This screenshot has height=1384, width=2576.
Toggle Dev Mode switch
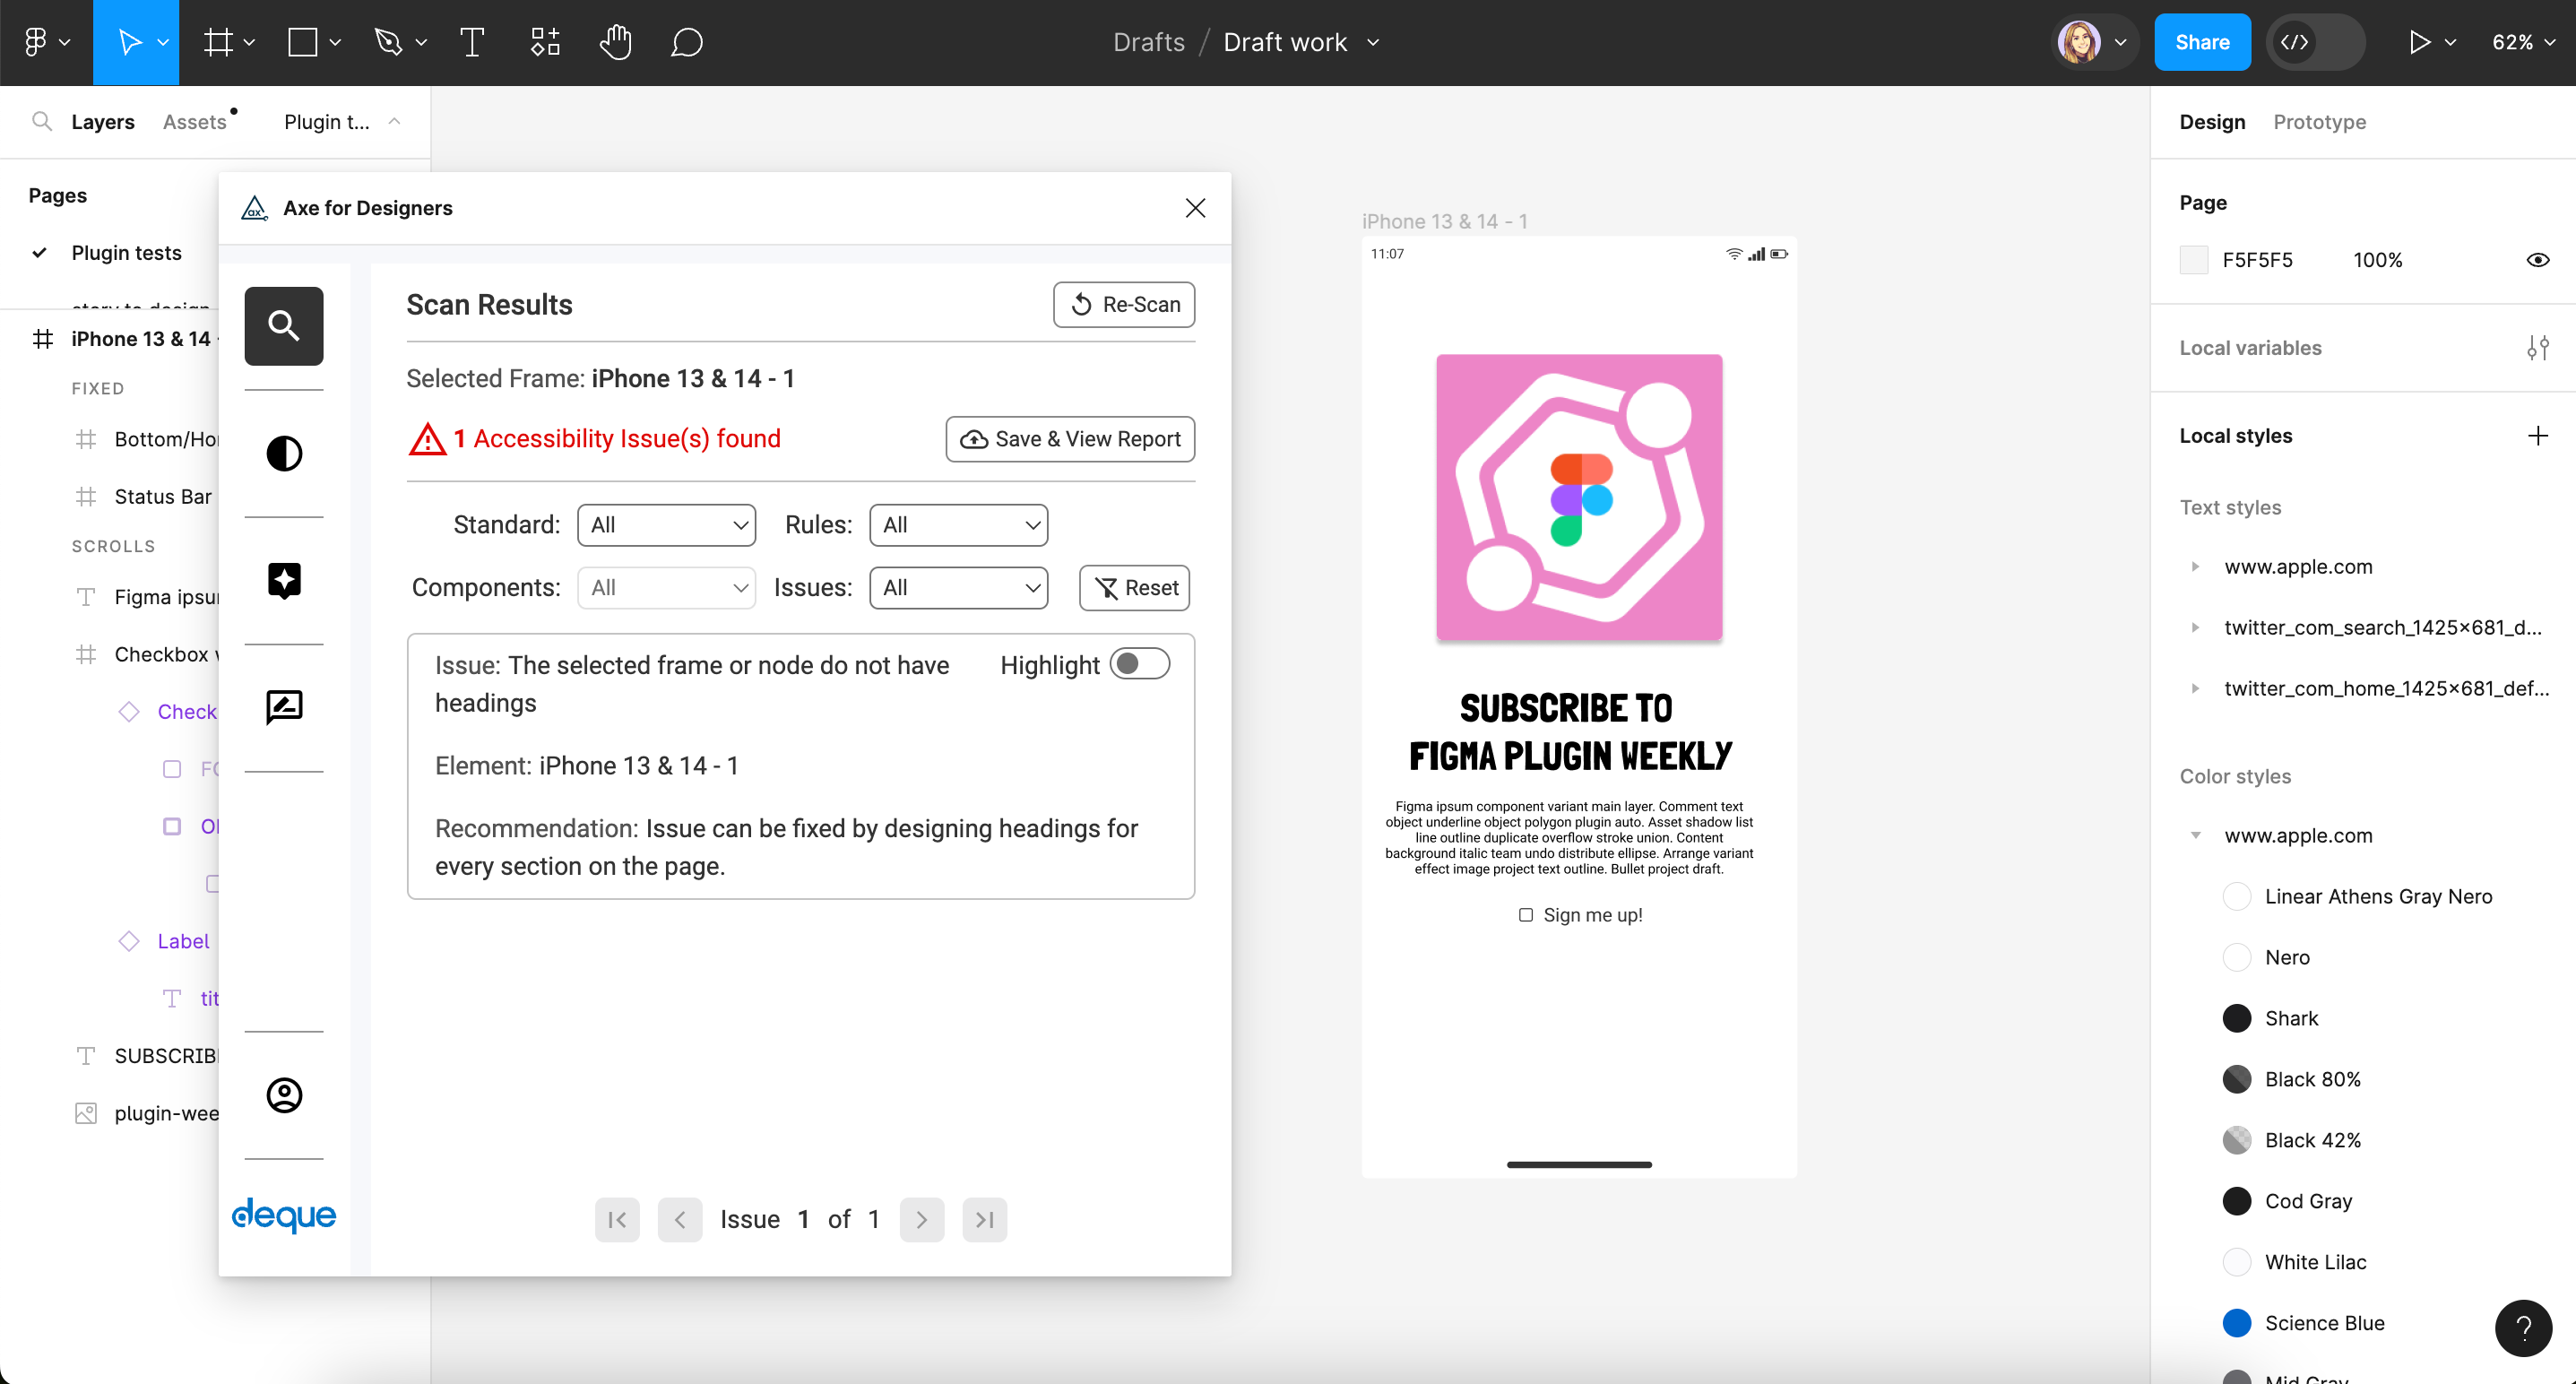[2315, 42]
